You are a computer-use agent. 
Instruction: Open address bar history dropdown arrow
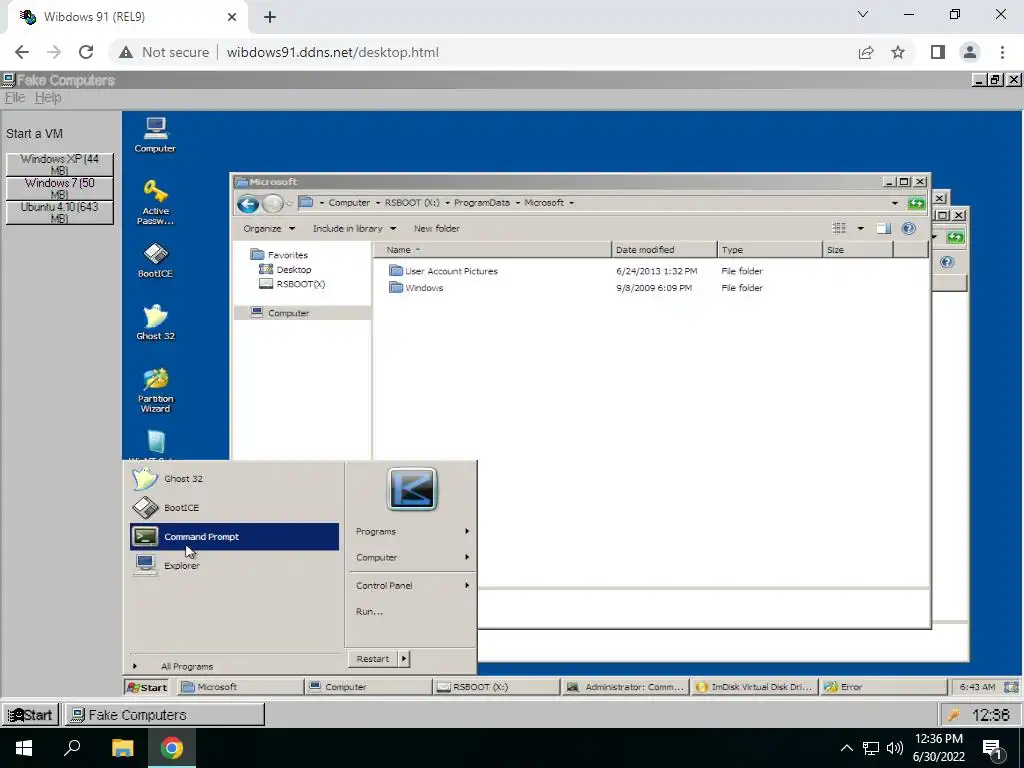pos(894,204)
